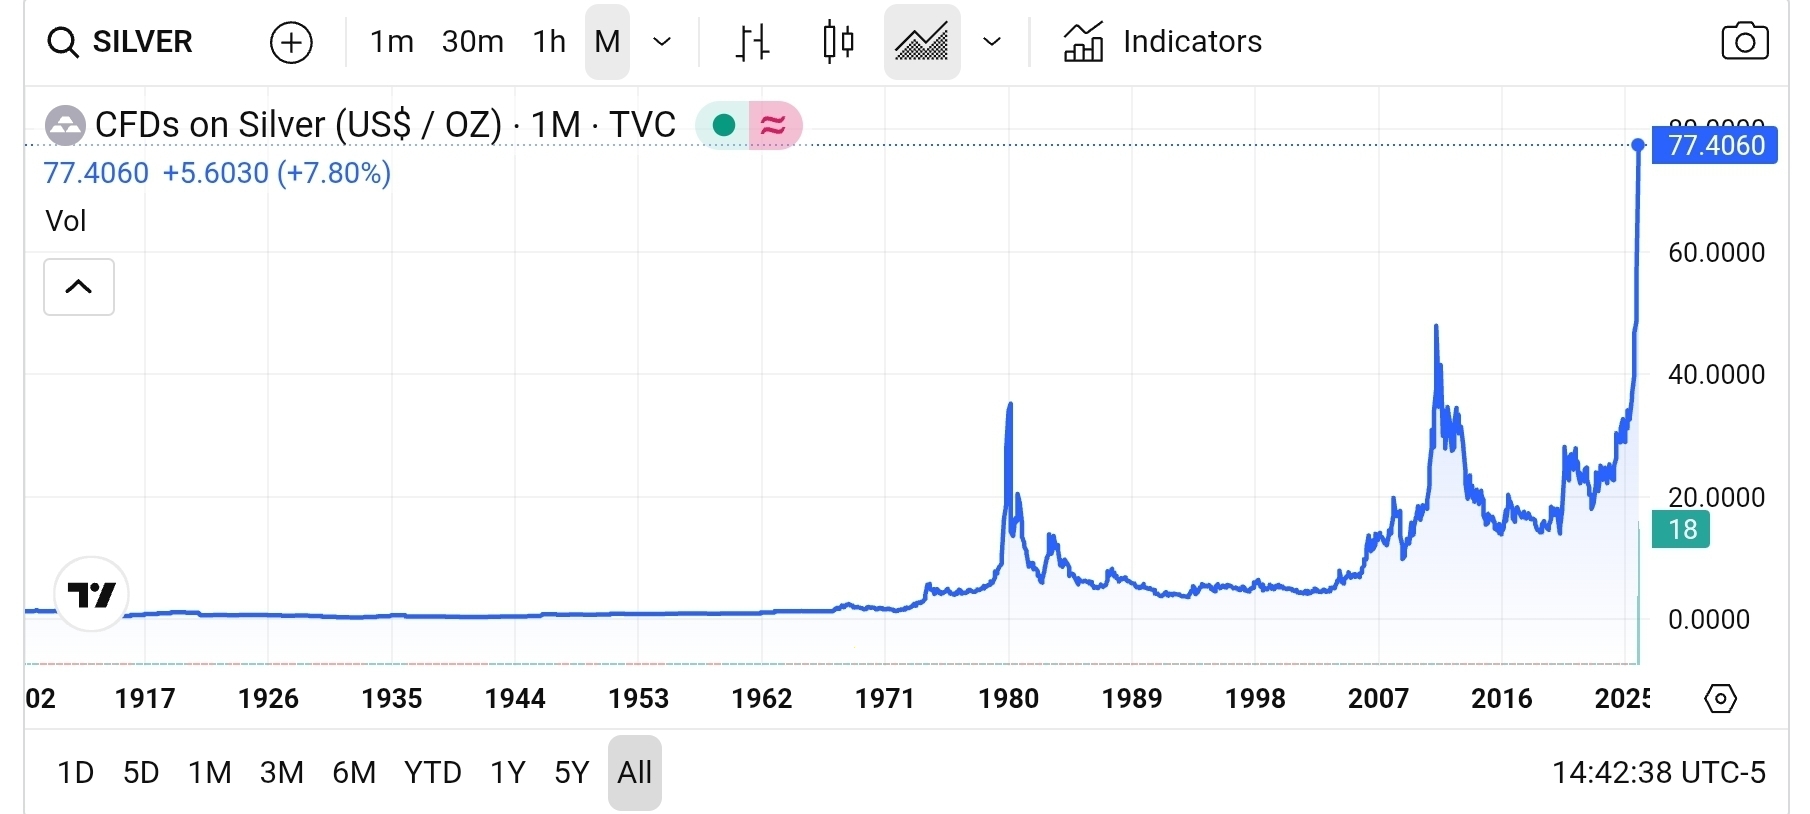This screenshot has width=1810, height=814.
Task: Click the time zone clock 14:42:38 UTC-5
Action: [1659, 773]
